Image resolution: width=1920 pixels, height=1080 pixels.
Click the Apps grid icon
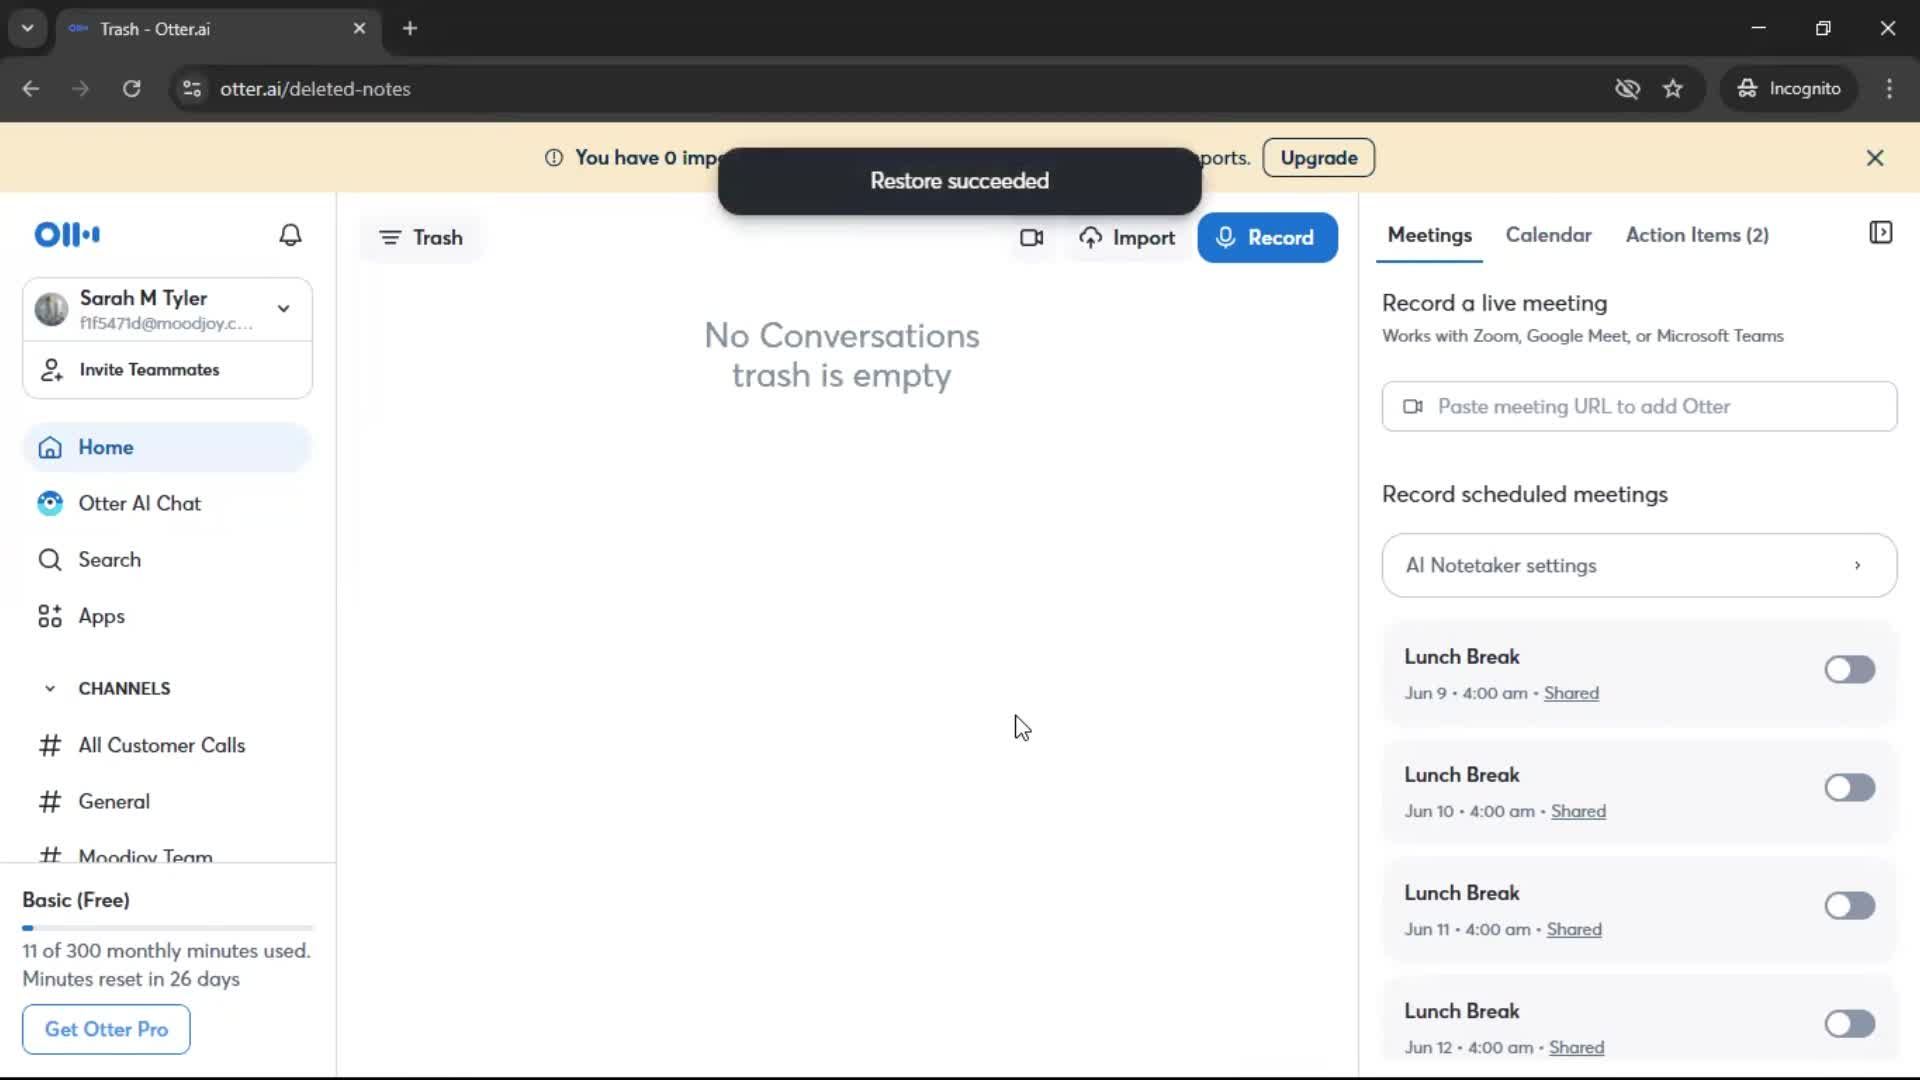pyautogui.click(x=50, y=616)
